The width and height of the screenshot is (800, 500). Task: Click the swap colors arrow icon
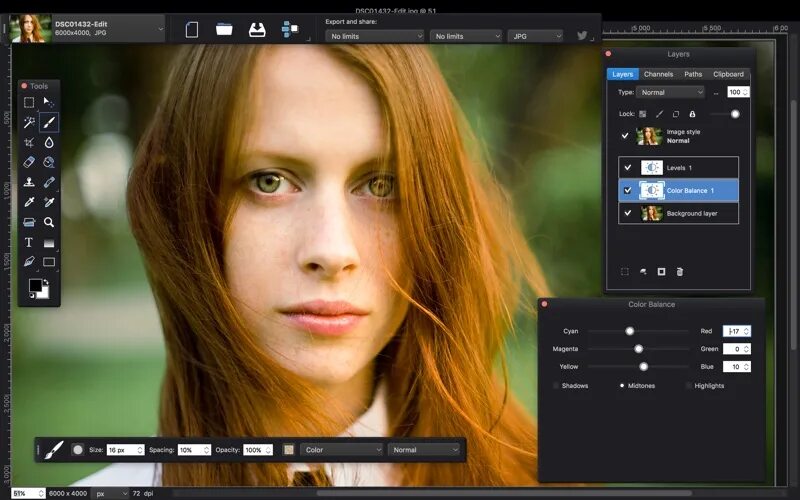point(46,281)
